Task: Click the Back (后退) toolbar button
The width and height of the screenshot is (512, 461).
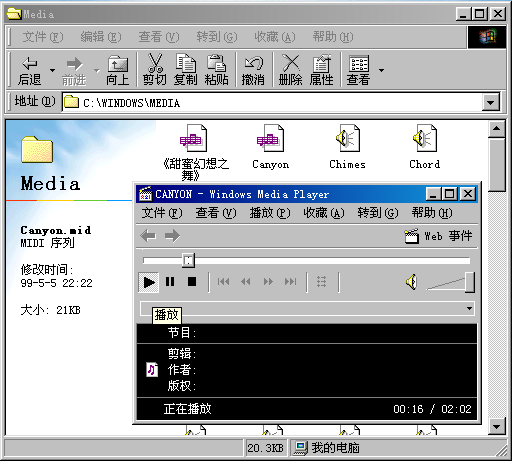Action: point(30,70)
